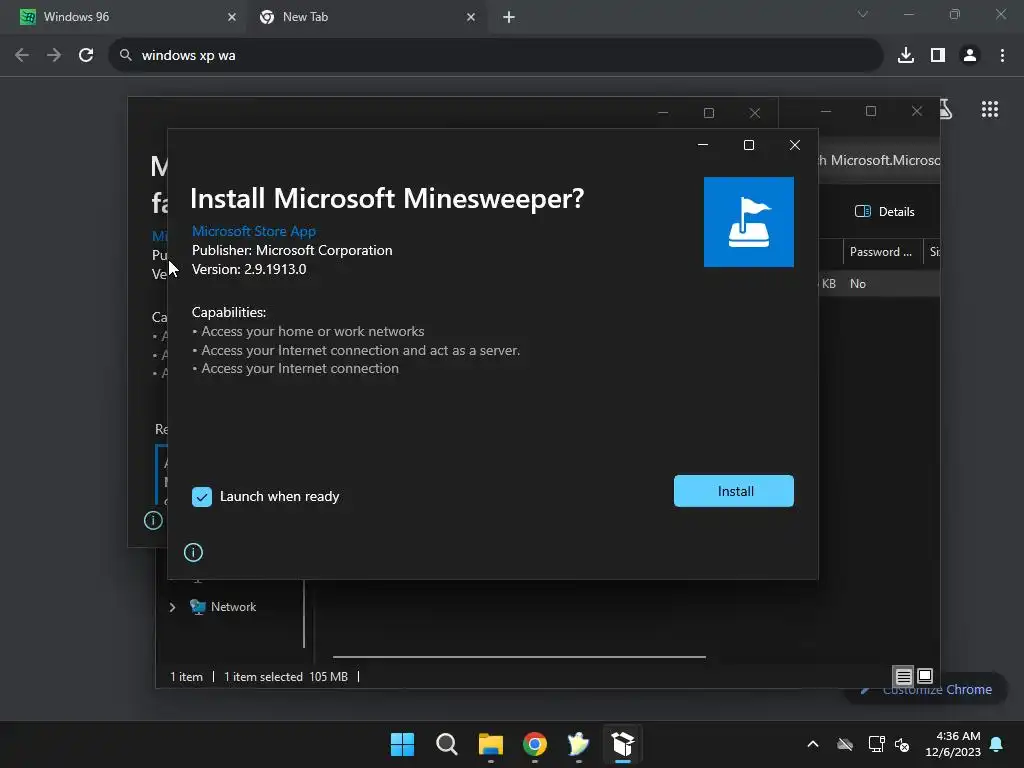The width and height of the screenshot is (1024, 768).
Task: Sort by Password column header
Action: click(x=880, y=252)
